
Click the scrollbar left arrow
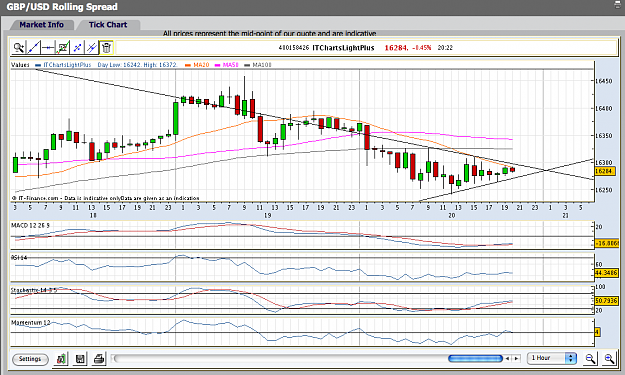pyautogui.click(x=507, y=359)
